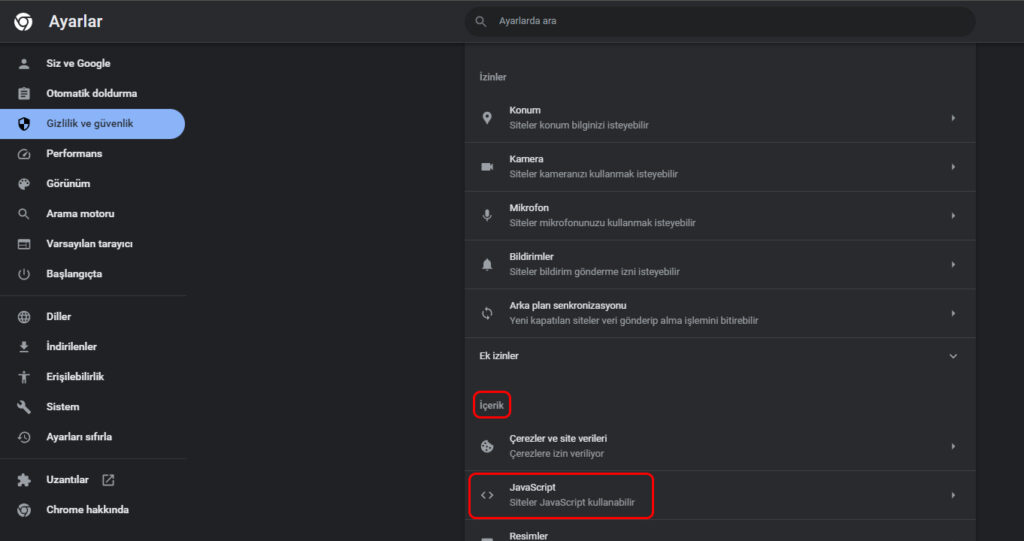
Task: Click the Chrome logo next to Ayarlar
Action: coord(24,22)
